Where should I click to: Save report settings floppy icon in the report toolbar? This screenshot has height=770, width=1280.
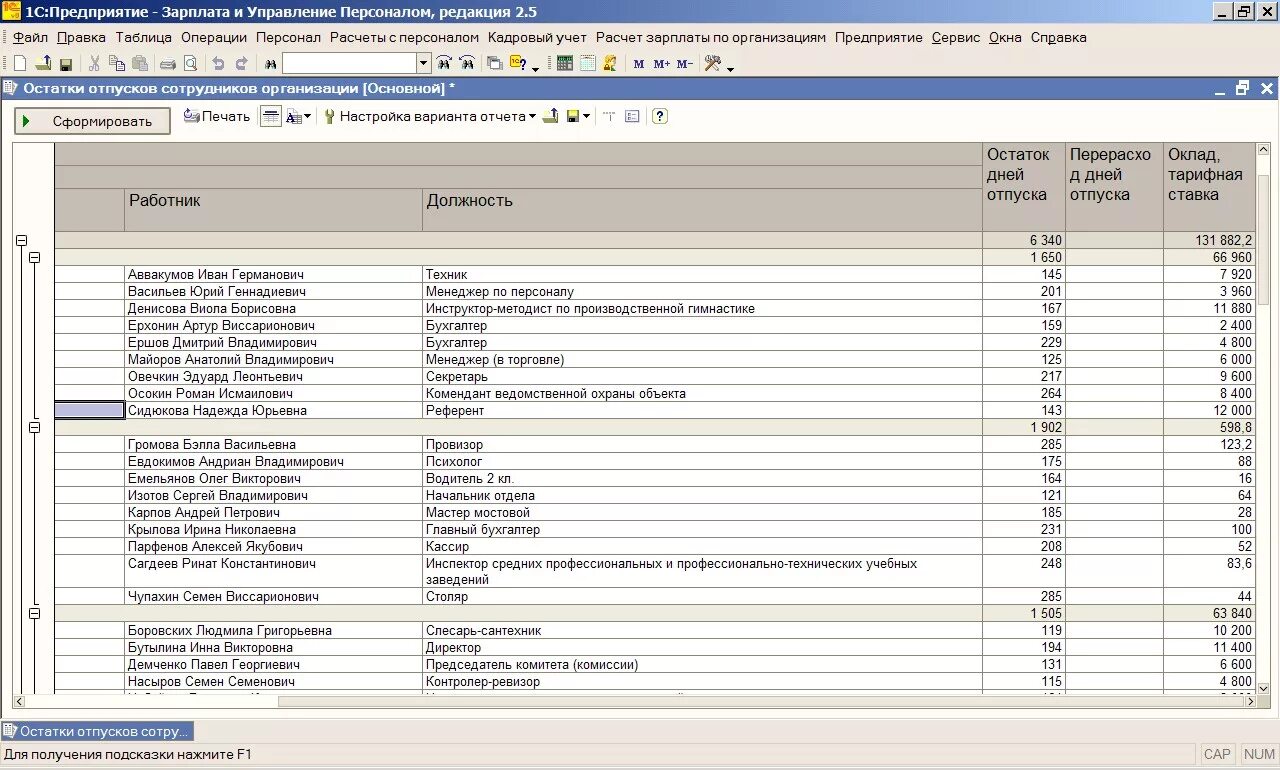click(573, 116)
